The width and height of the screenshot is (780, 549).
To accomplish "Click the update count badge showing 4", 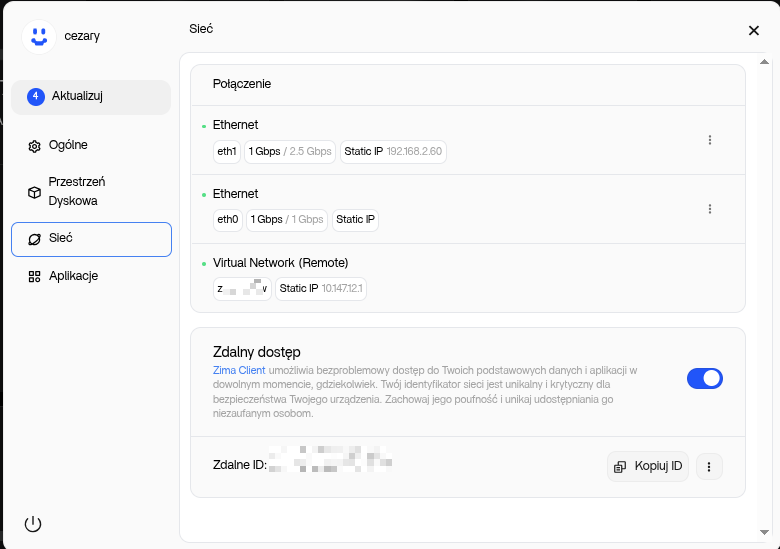I will (x=36, y=97).
